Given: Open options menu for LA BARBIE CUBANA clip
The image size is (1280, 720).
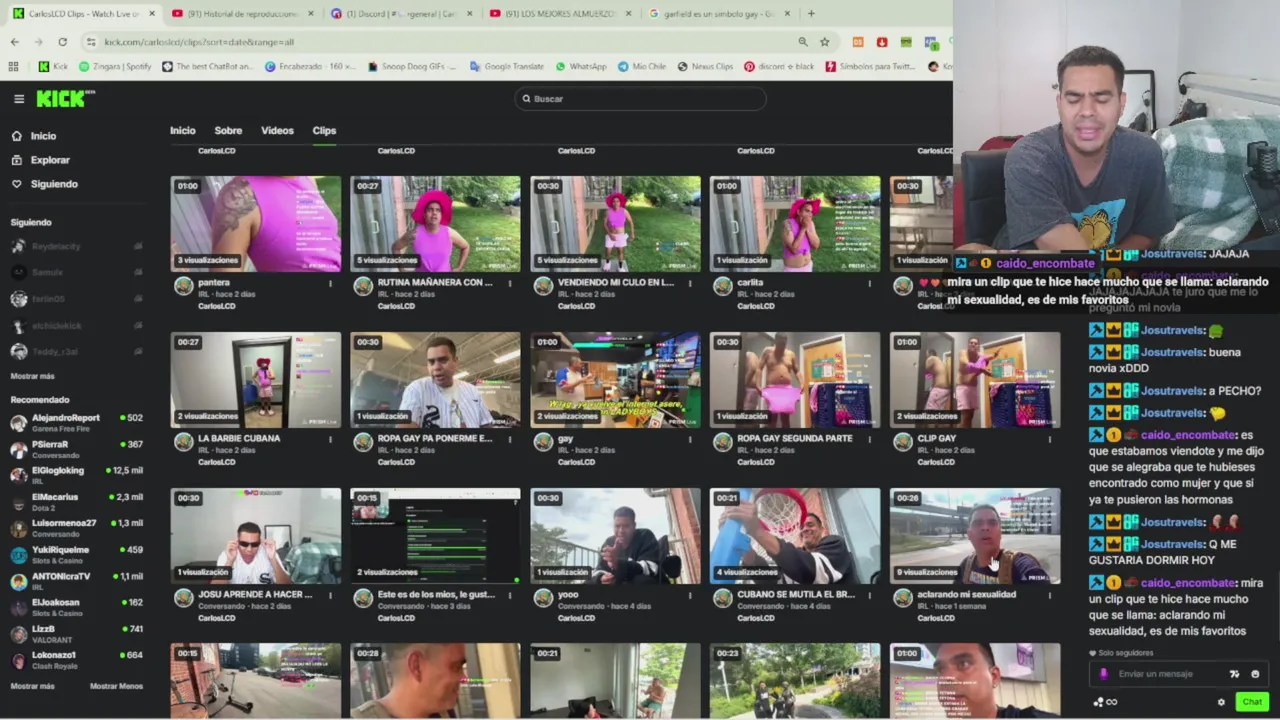Looking at the screenshot, I should pyautogui.click(x=330, y=439).
